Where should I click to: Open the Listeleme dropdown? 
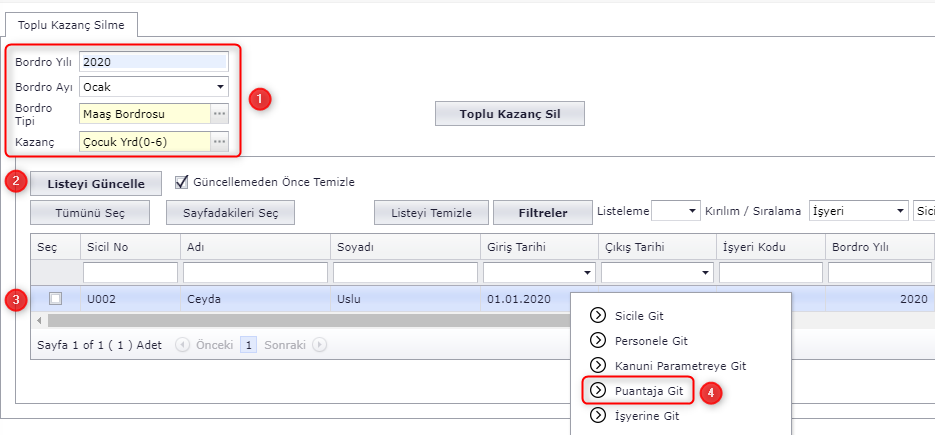click(693, 212)
